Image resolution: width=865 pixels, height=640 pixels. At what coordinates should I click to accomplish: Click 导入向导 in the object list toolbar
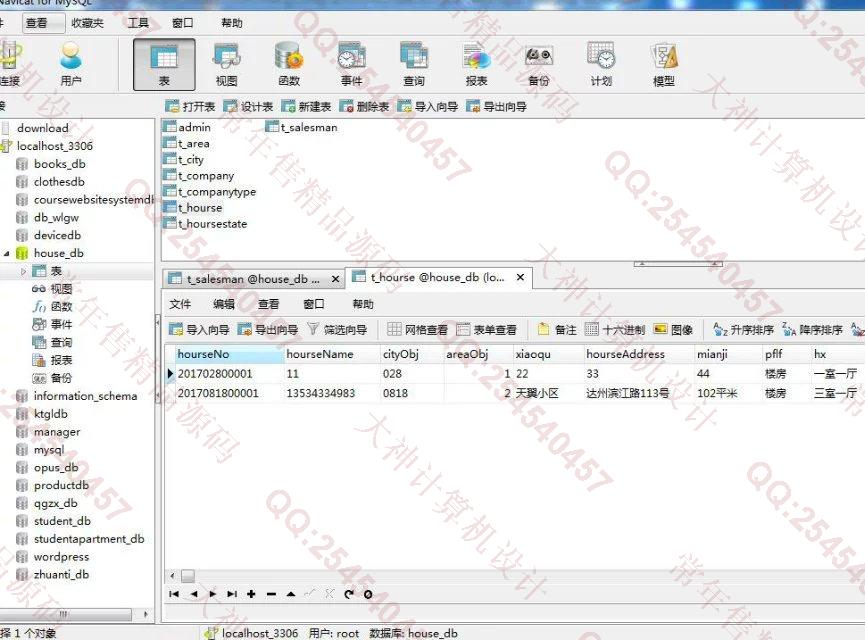pyautogui.click(x=428, y=106)
